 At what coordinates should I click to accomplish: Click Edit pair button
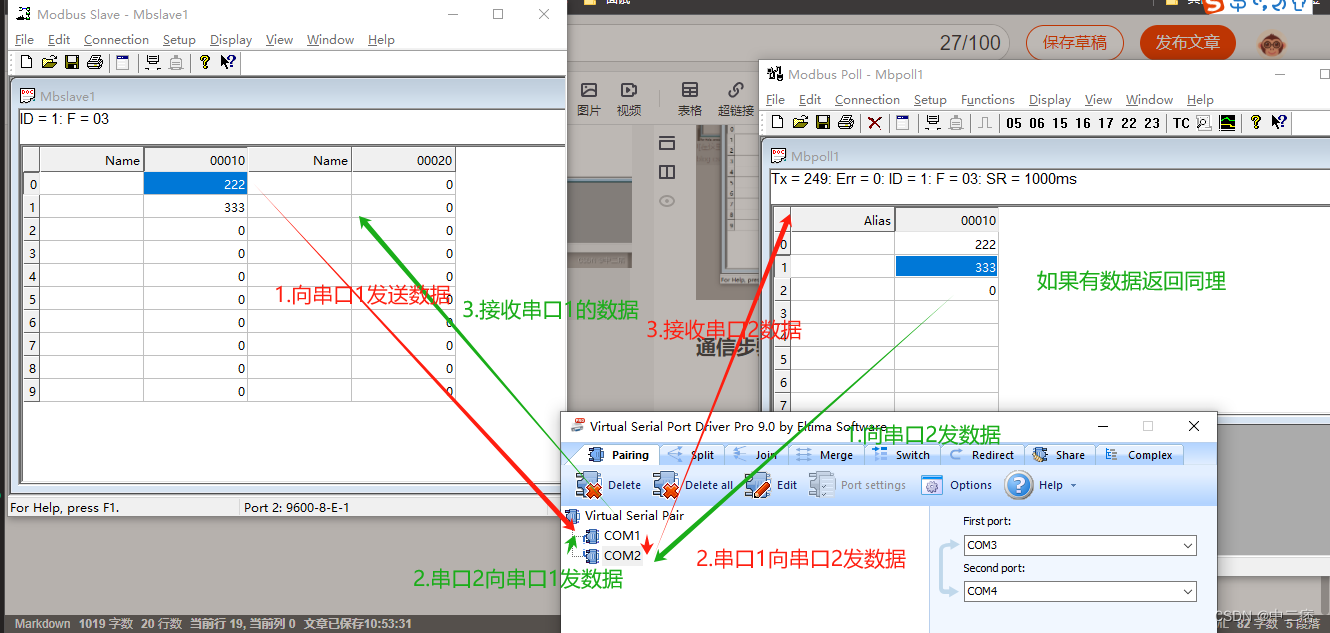[771, 486]
